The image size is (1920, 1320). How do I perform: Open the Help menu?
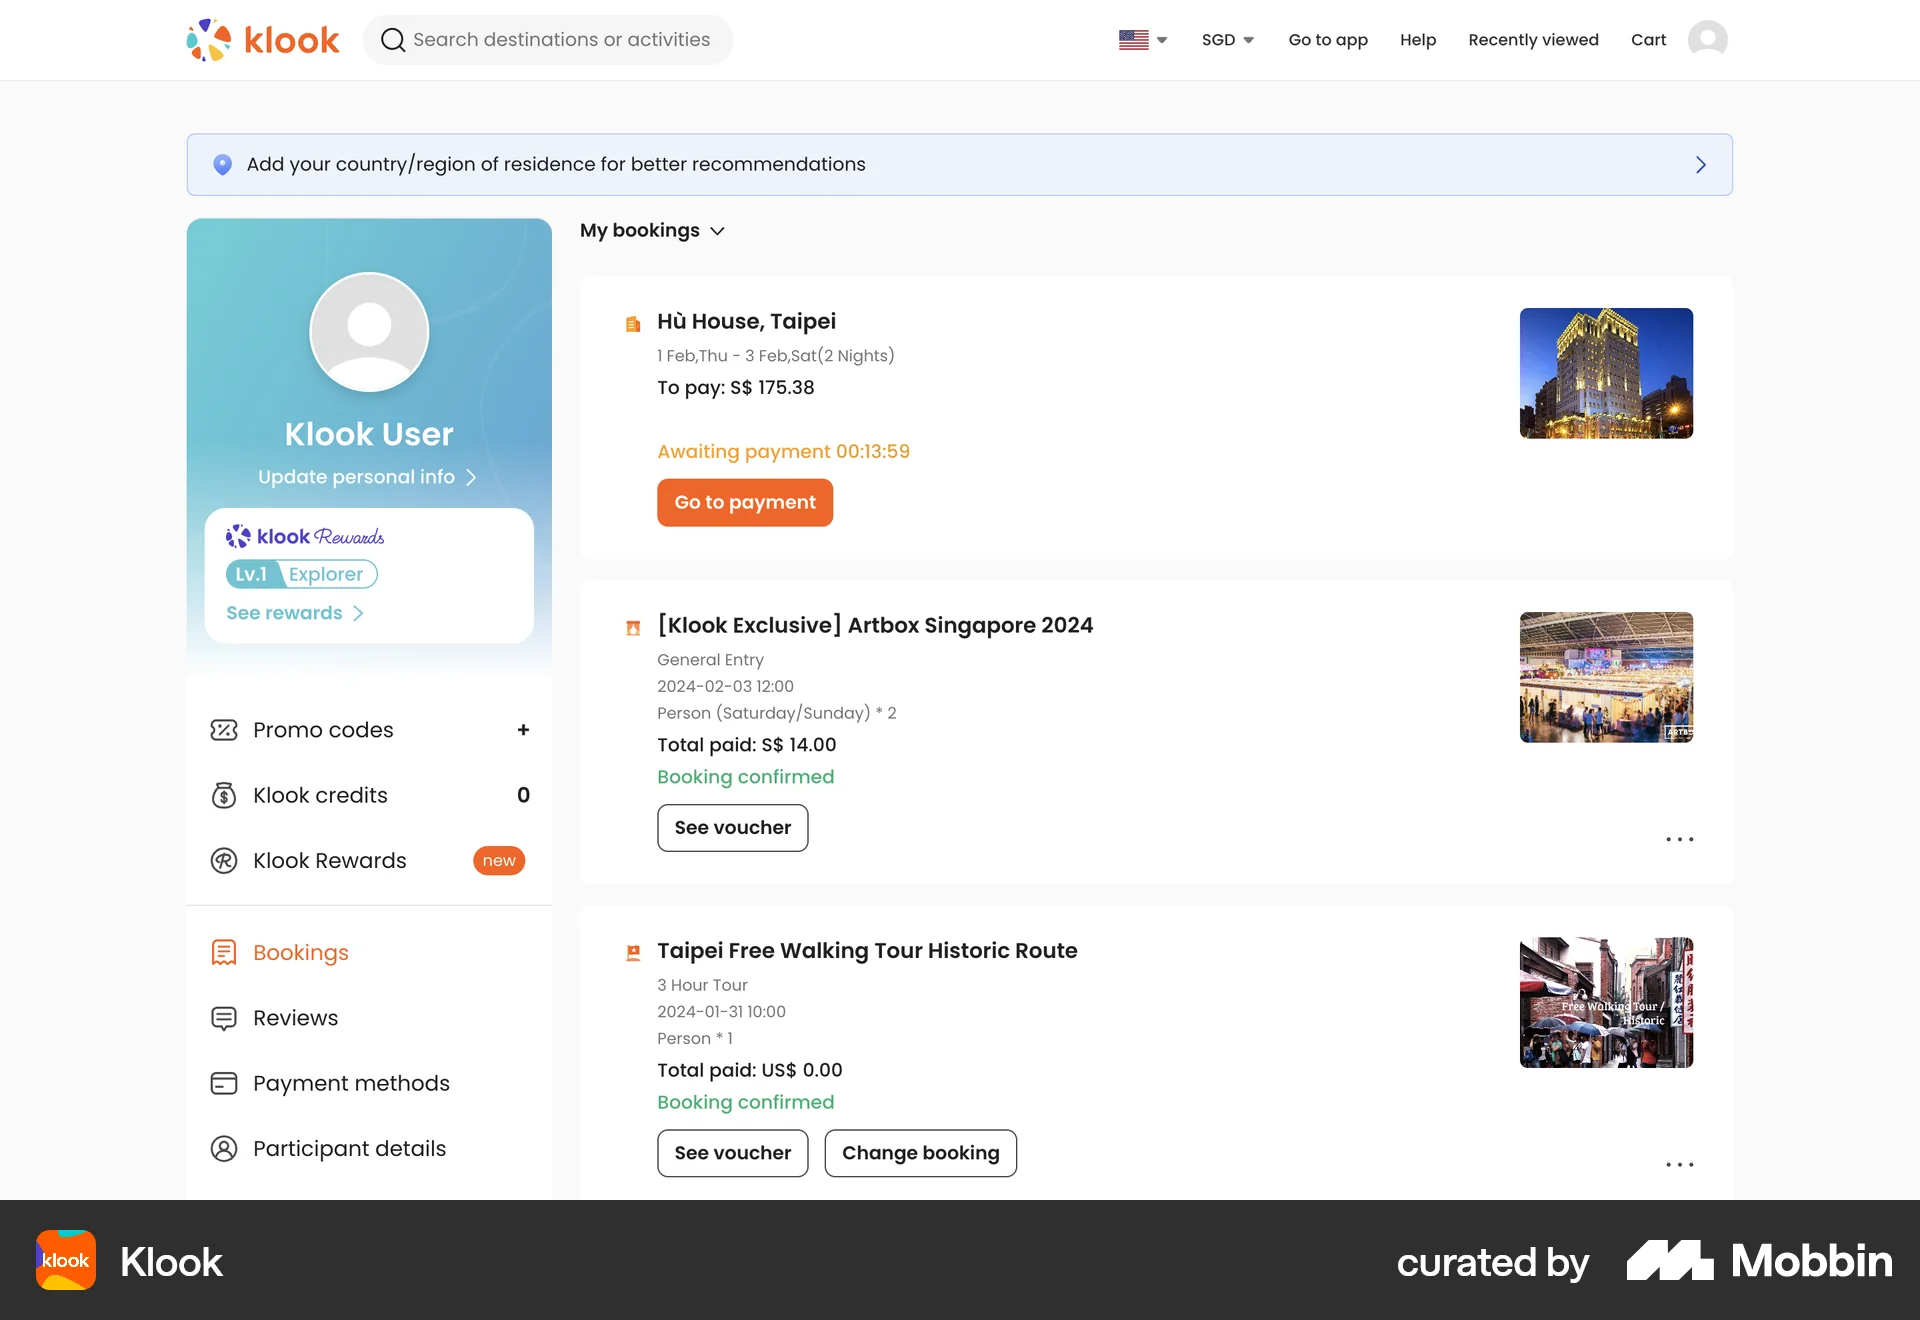(x=1417, y=40)
